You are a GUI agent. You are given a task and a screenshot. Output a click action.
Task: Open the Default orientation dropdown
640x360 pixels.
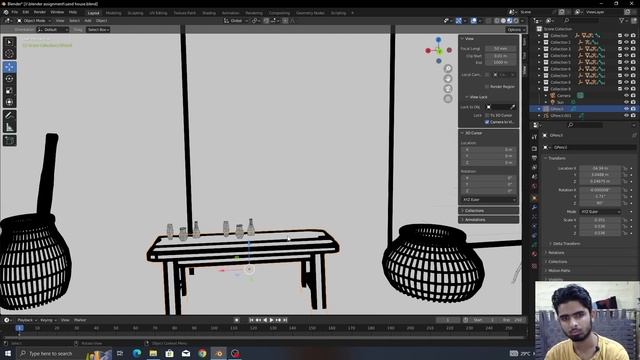pos(52,29)
